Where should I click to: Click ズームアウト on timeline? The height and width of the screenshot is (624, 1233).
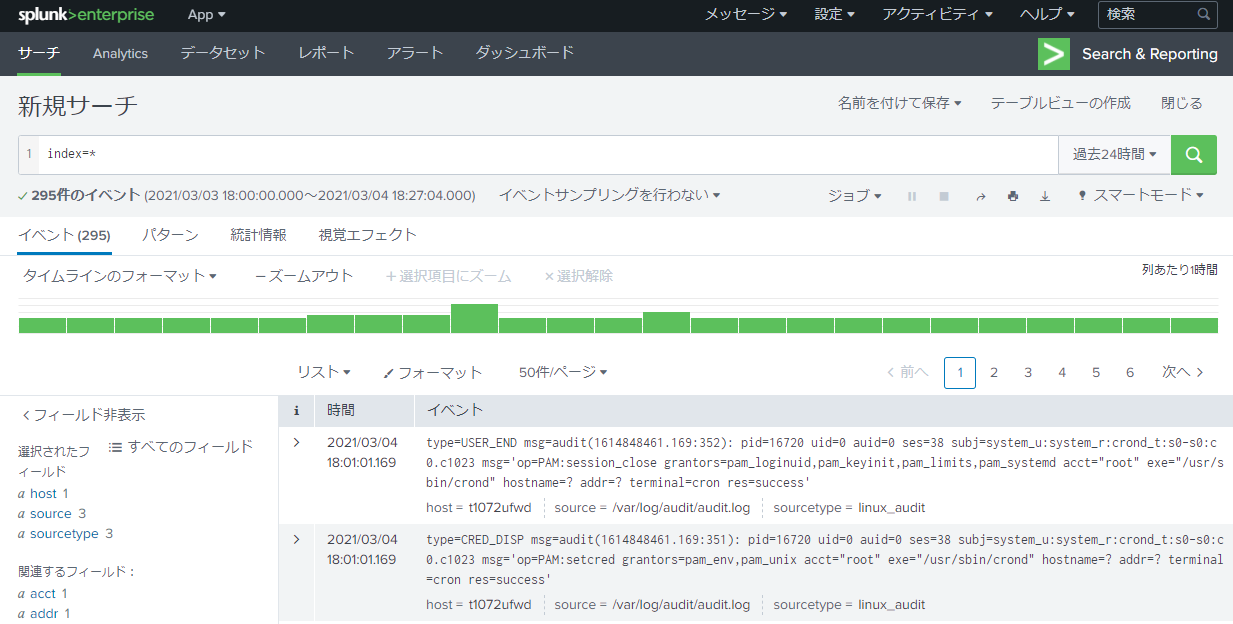[304, 276]
